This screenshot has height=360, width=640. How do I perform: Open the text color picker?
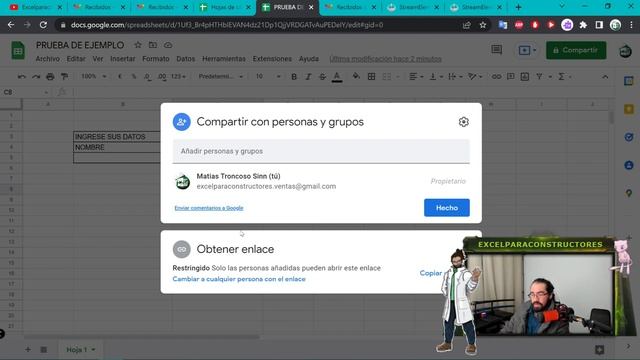[x=337, y=76]
